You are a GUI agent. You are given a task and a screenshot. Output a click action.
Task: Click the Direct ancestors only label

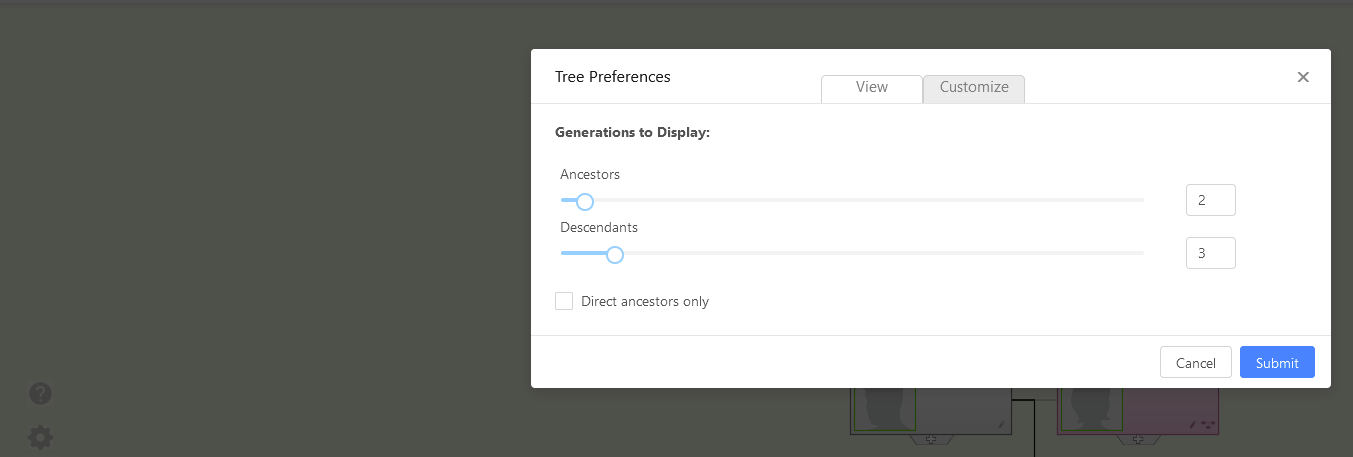[645, 301]
